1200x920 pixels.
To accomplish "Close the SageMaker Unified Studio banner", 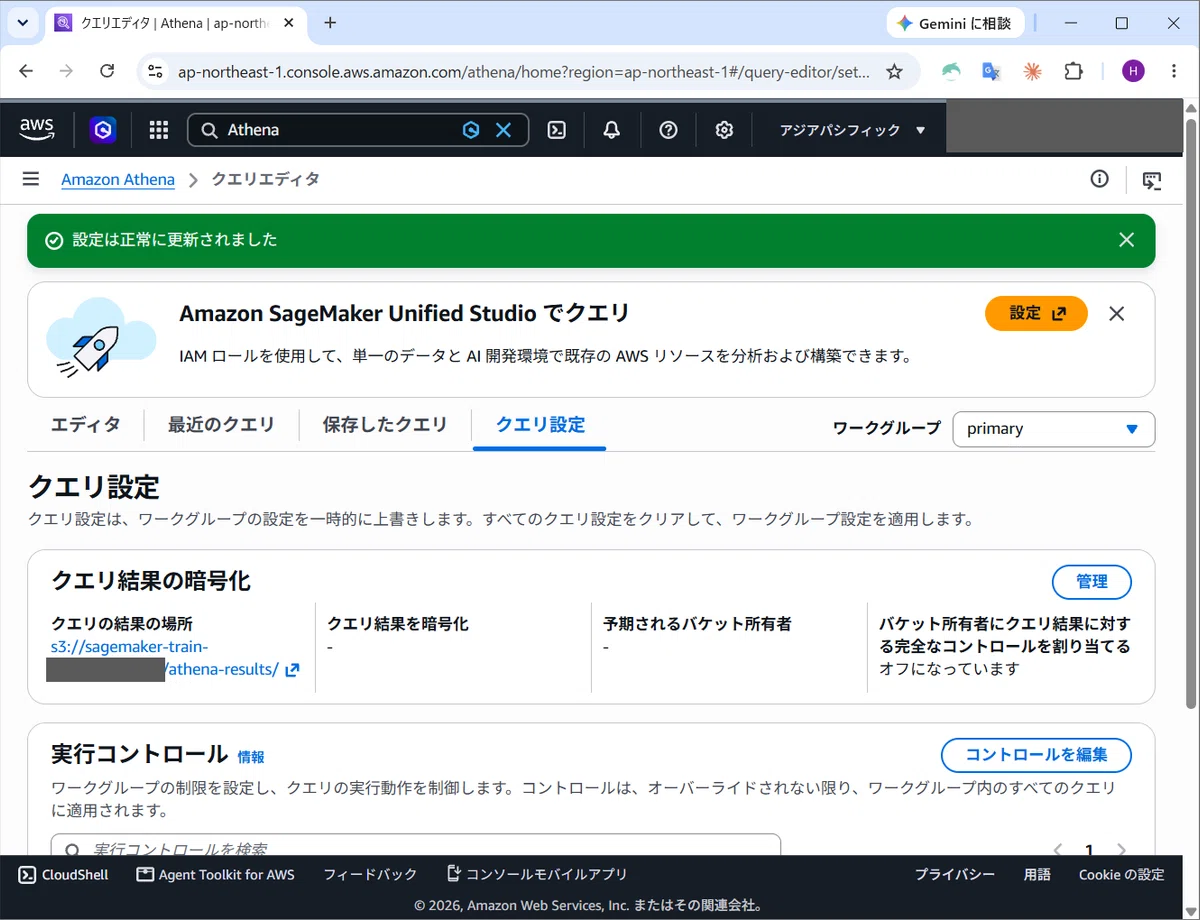I will coord(1117,314).
